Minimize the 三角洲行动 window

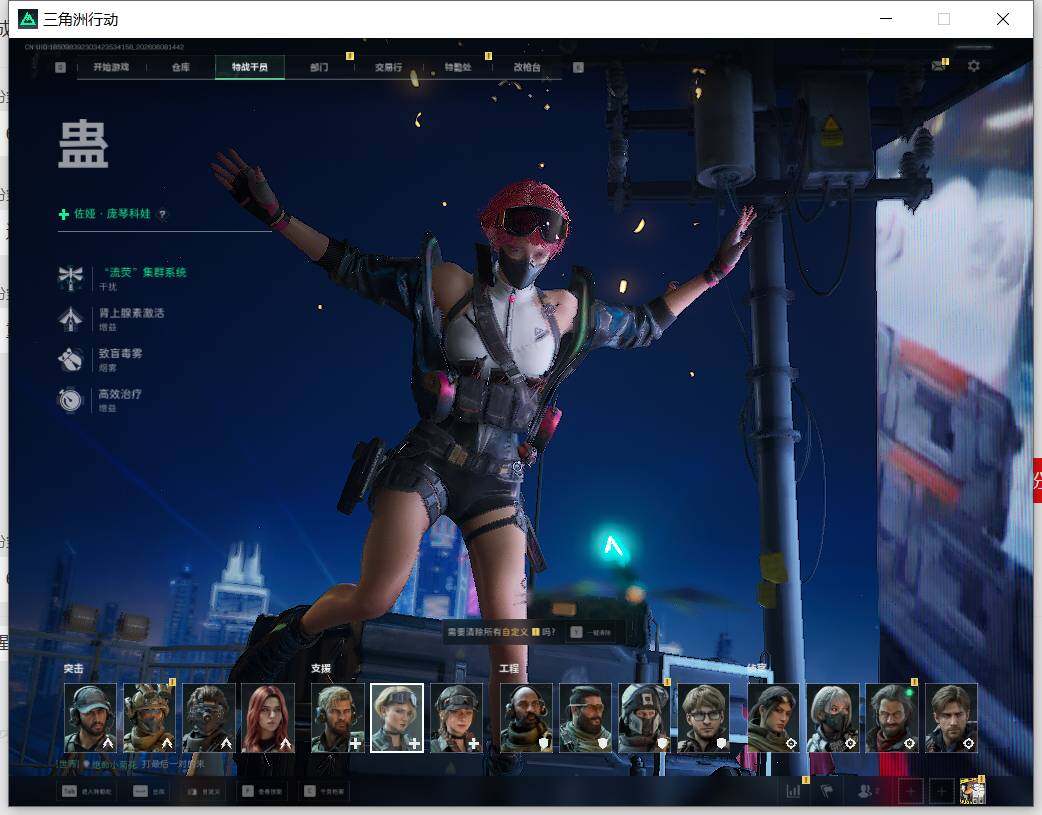click(x=885, y=19)
